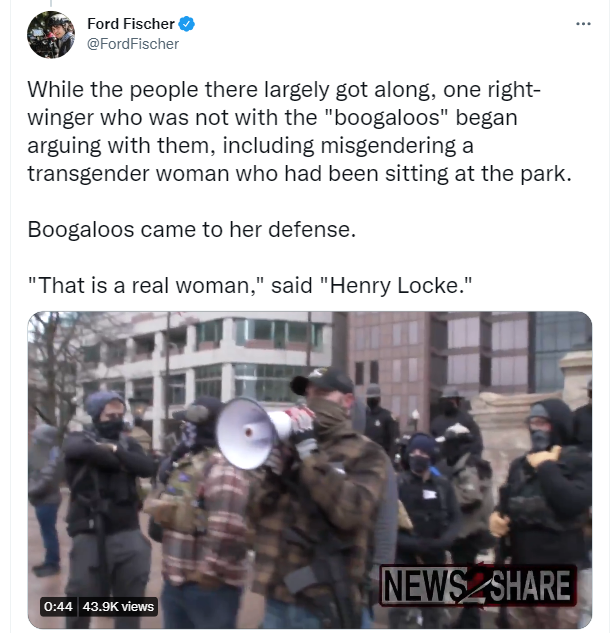Click the line 'Boogaloos came to her defense.'

coord(192,230)
